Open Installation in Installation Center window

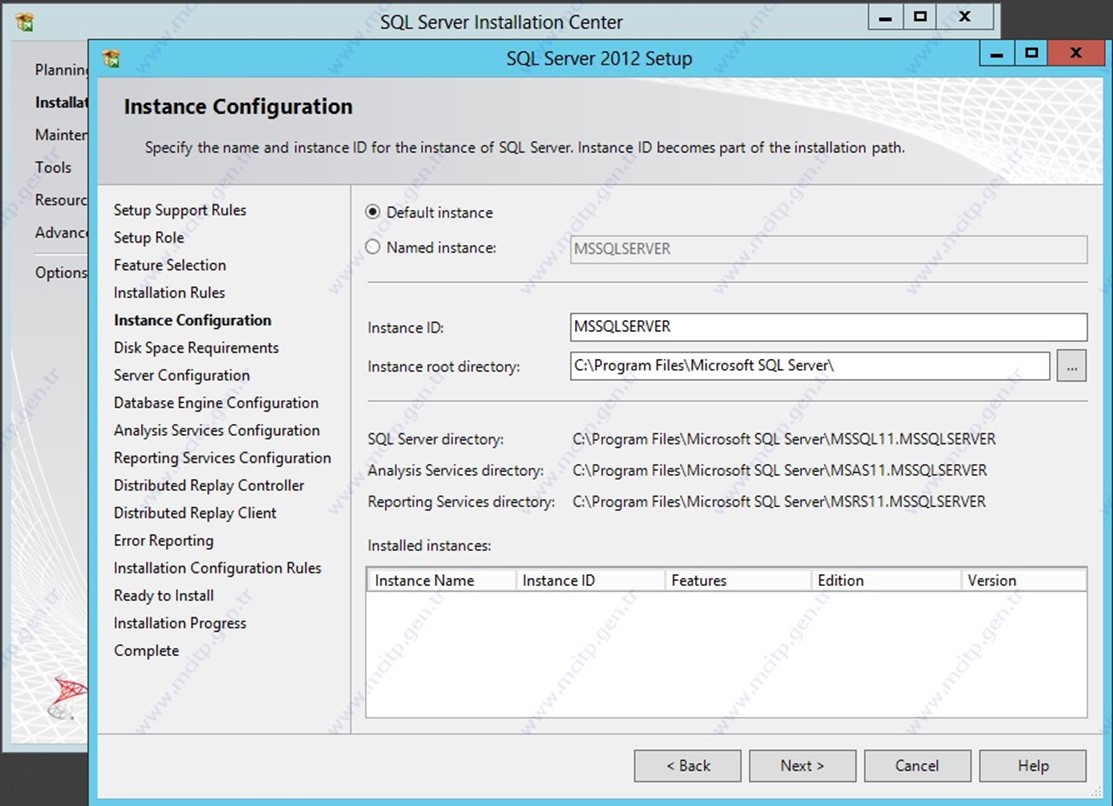(61, 102)
